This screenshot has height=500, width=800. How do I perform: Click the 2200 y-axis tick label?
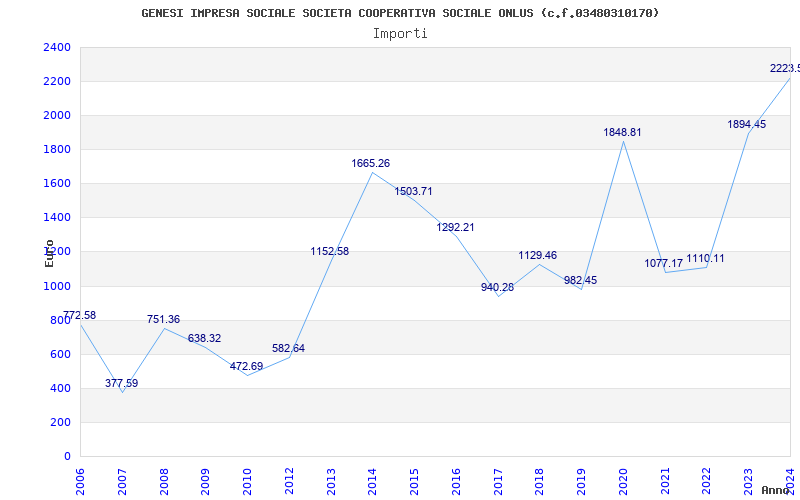tap(57, 82)
